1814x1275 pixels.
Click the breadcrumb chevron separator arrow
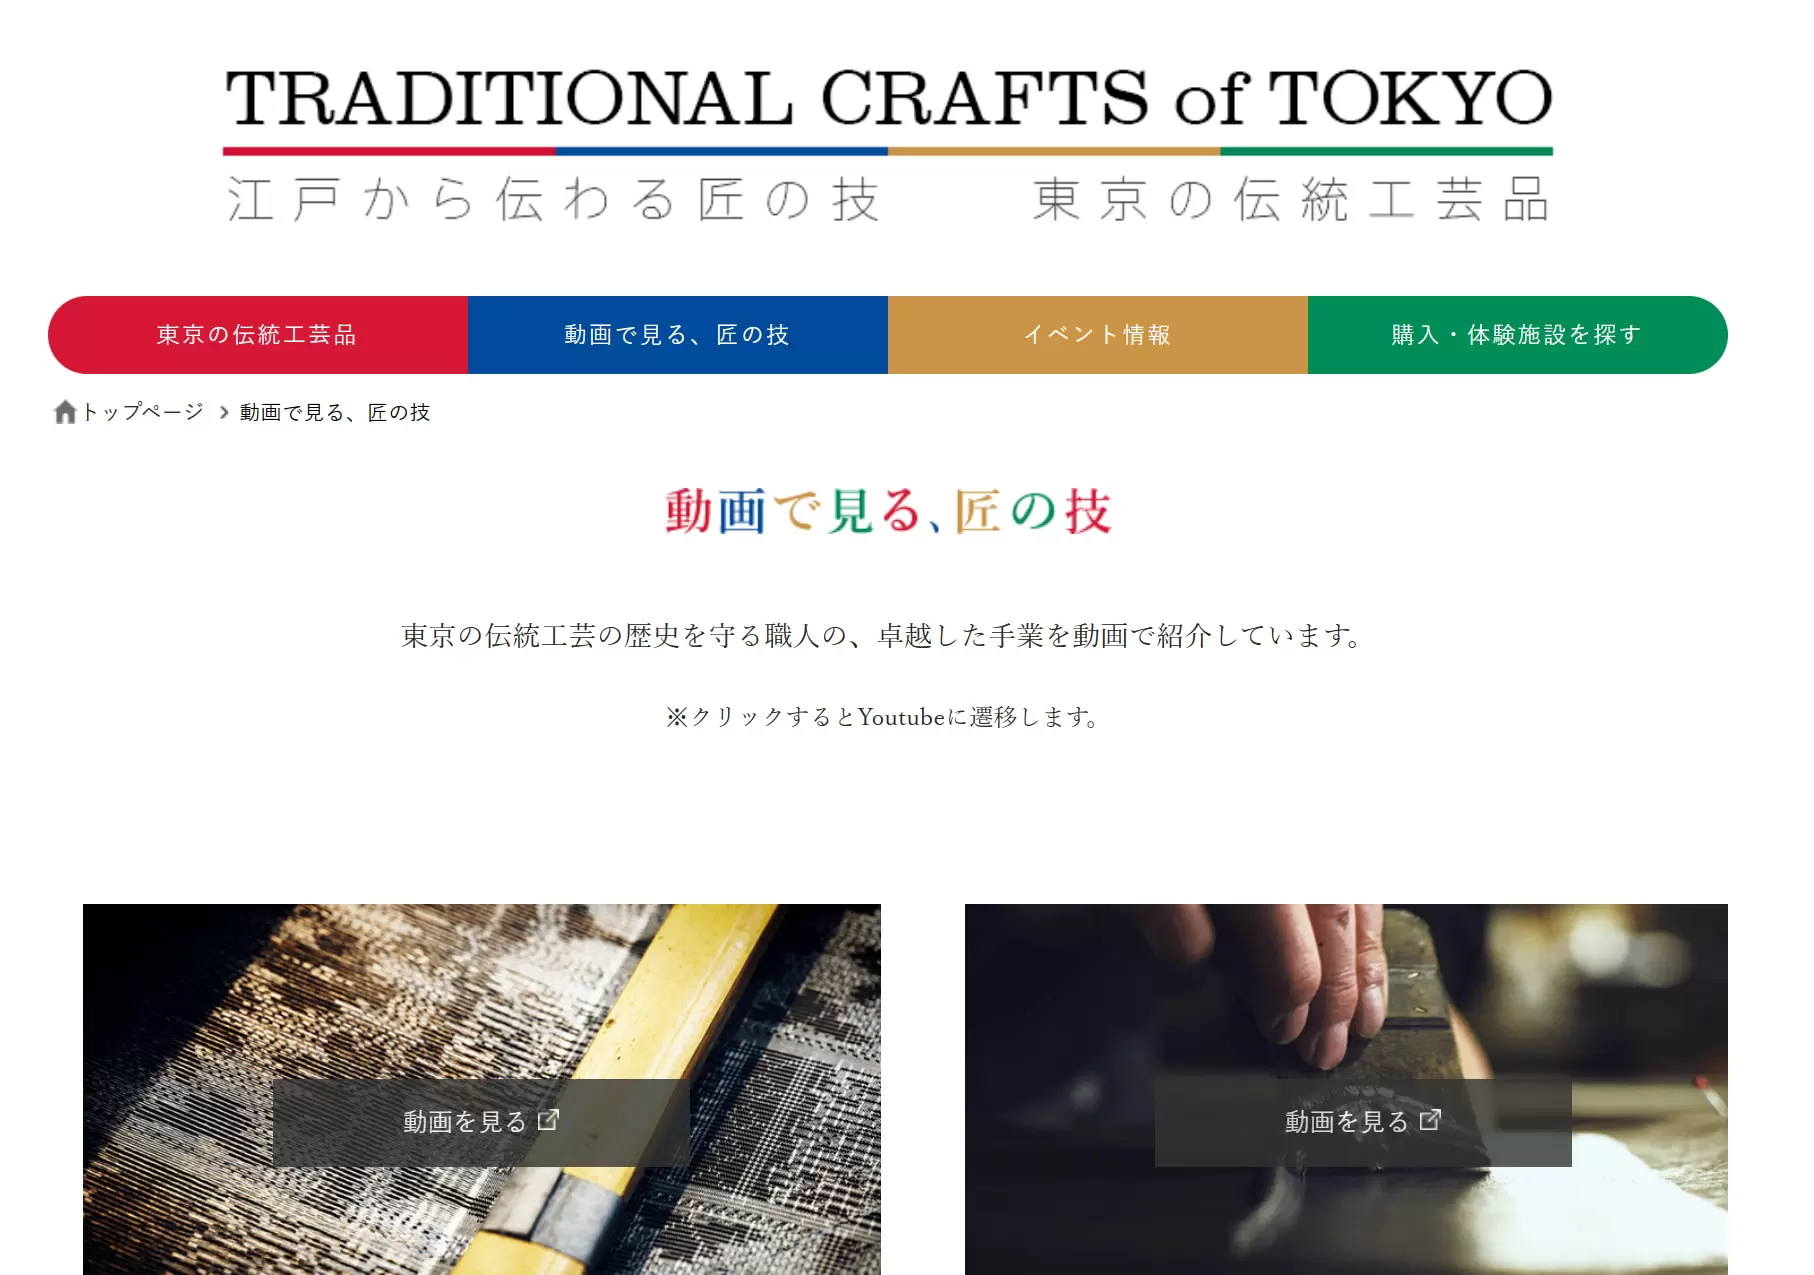pos(224,412)
